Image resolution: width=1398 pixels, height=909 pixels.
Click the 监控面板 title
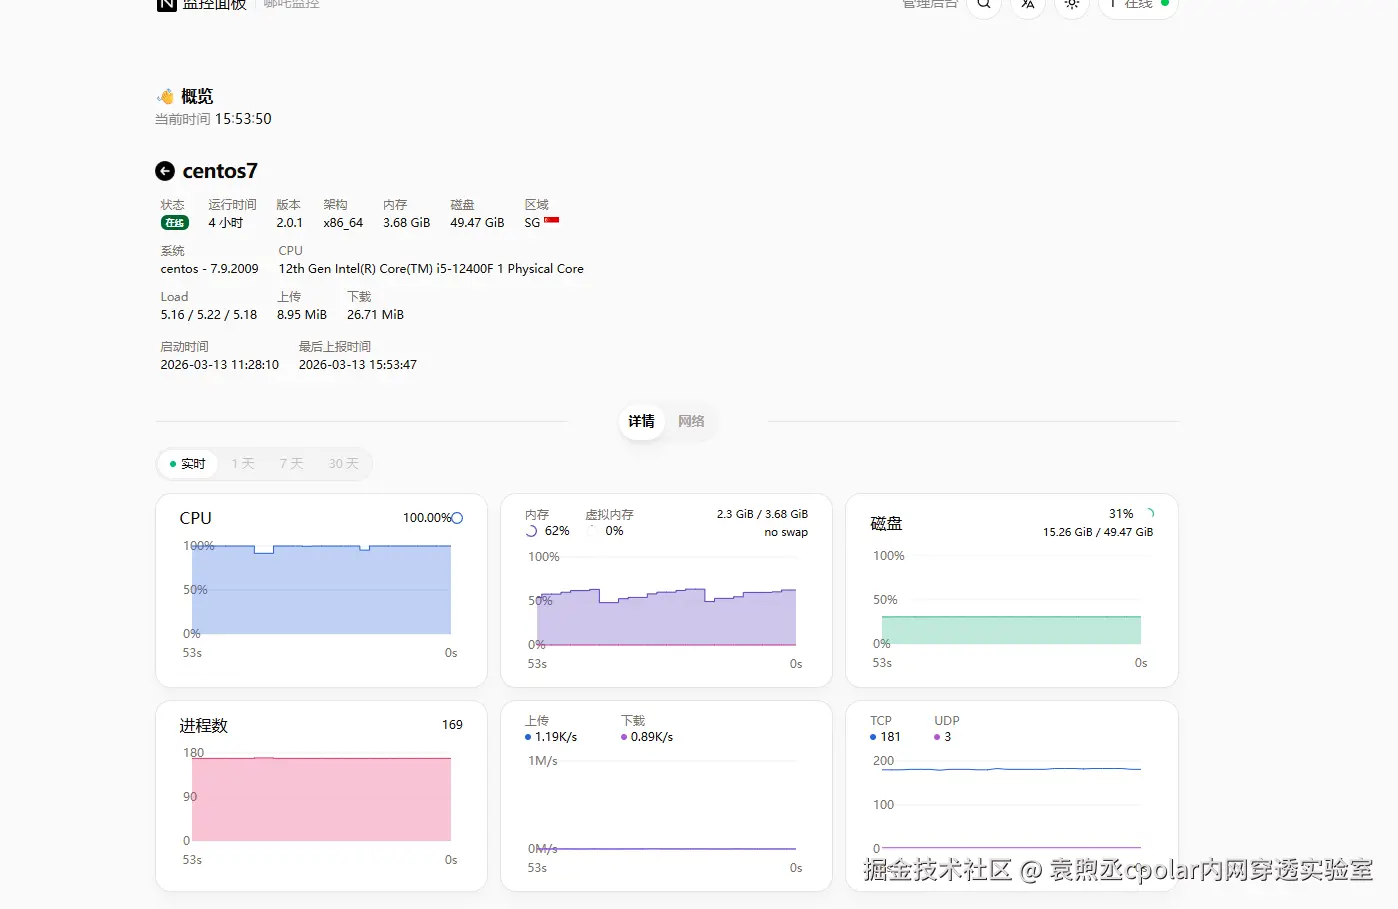coord(214,4)
